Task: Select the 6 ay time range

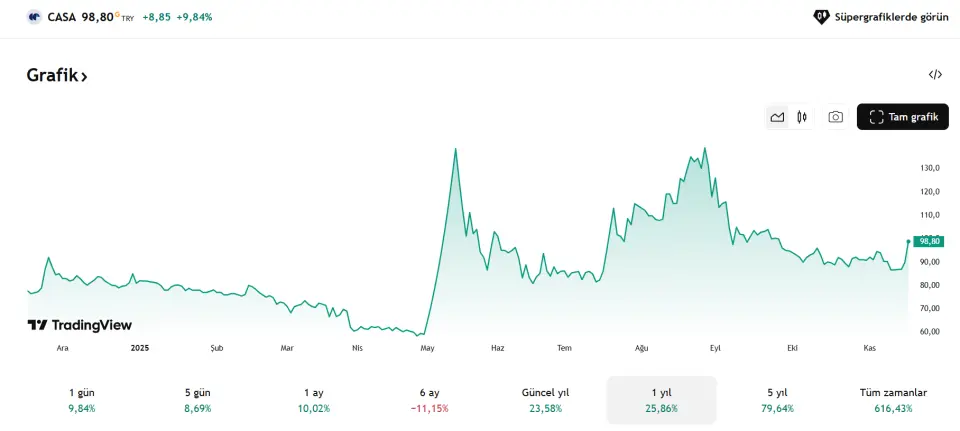Action: (x=429, y=400)
